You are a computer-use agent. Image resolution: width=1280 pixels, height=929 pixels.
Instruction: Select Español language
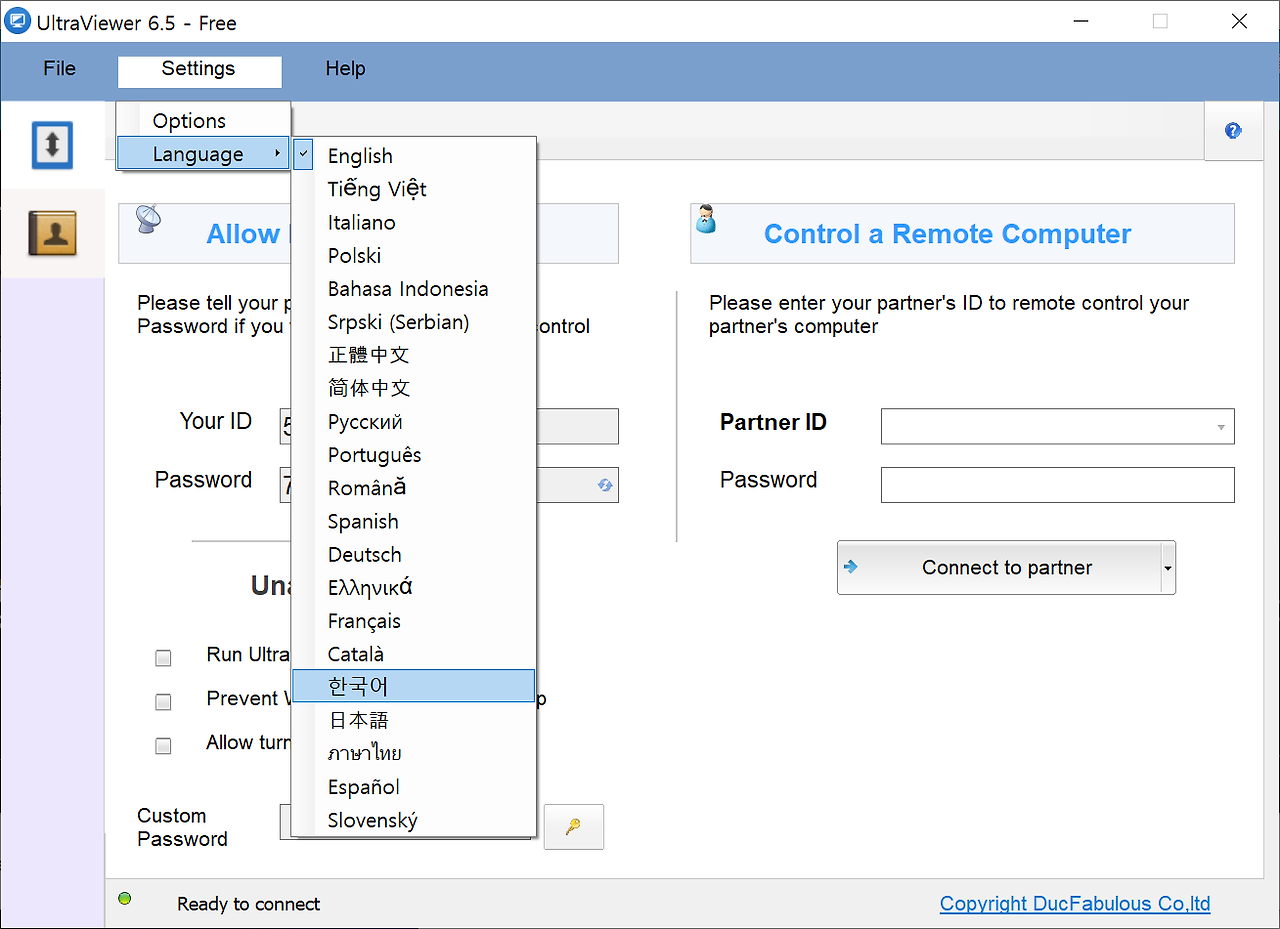point(414,787)
